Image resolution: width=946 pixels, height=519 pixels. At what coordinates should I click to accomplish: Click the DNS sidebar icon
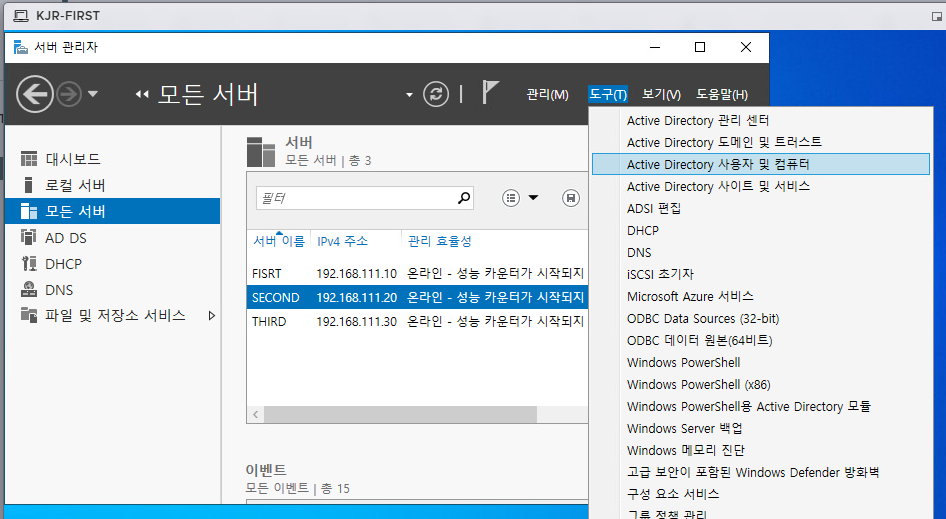click(x=28, y=290)
